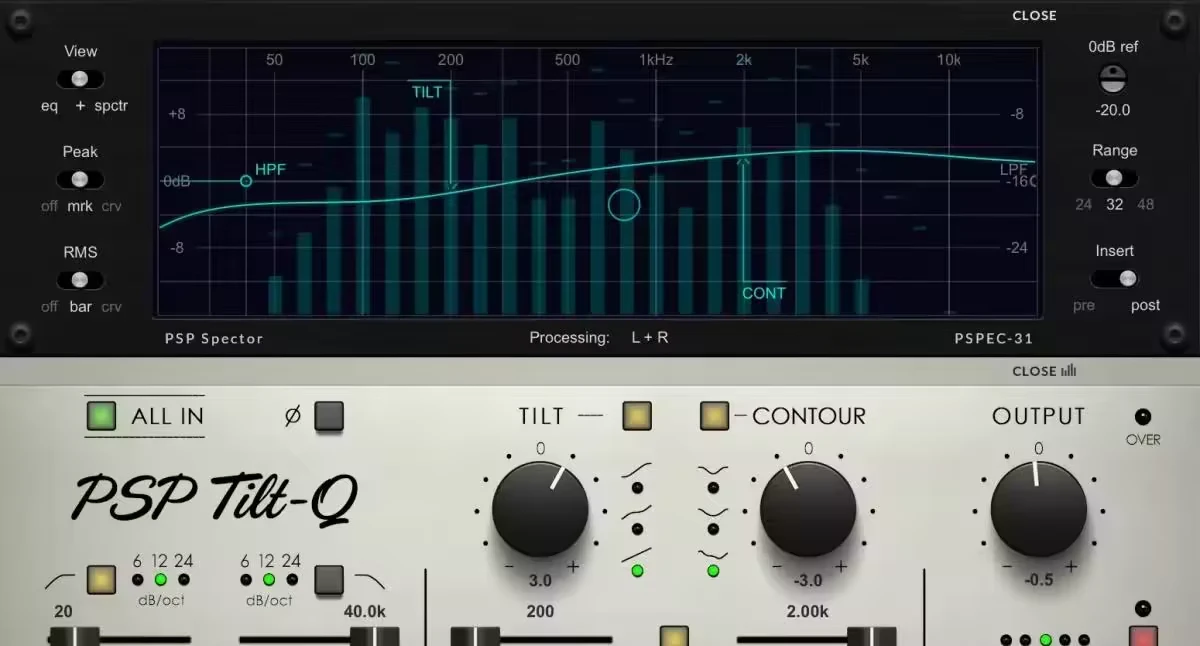The image size is (1200, 646).
Task: Close the PSP Spector analyzer panel
Action: tap(1034, 15)
